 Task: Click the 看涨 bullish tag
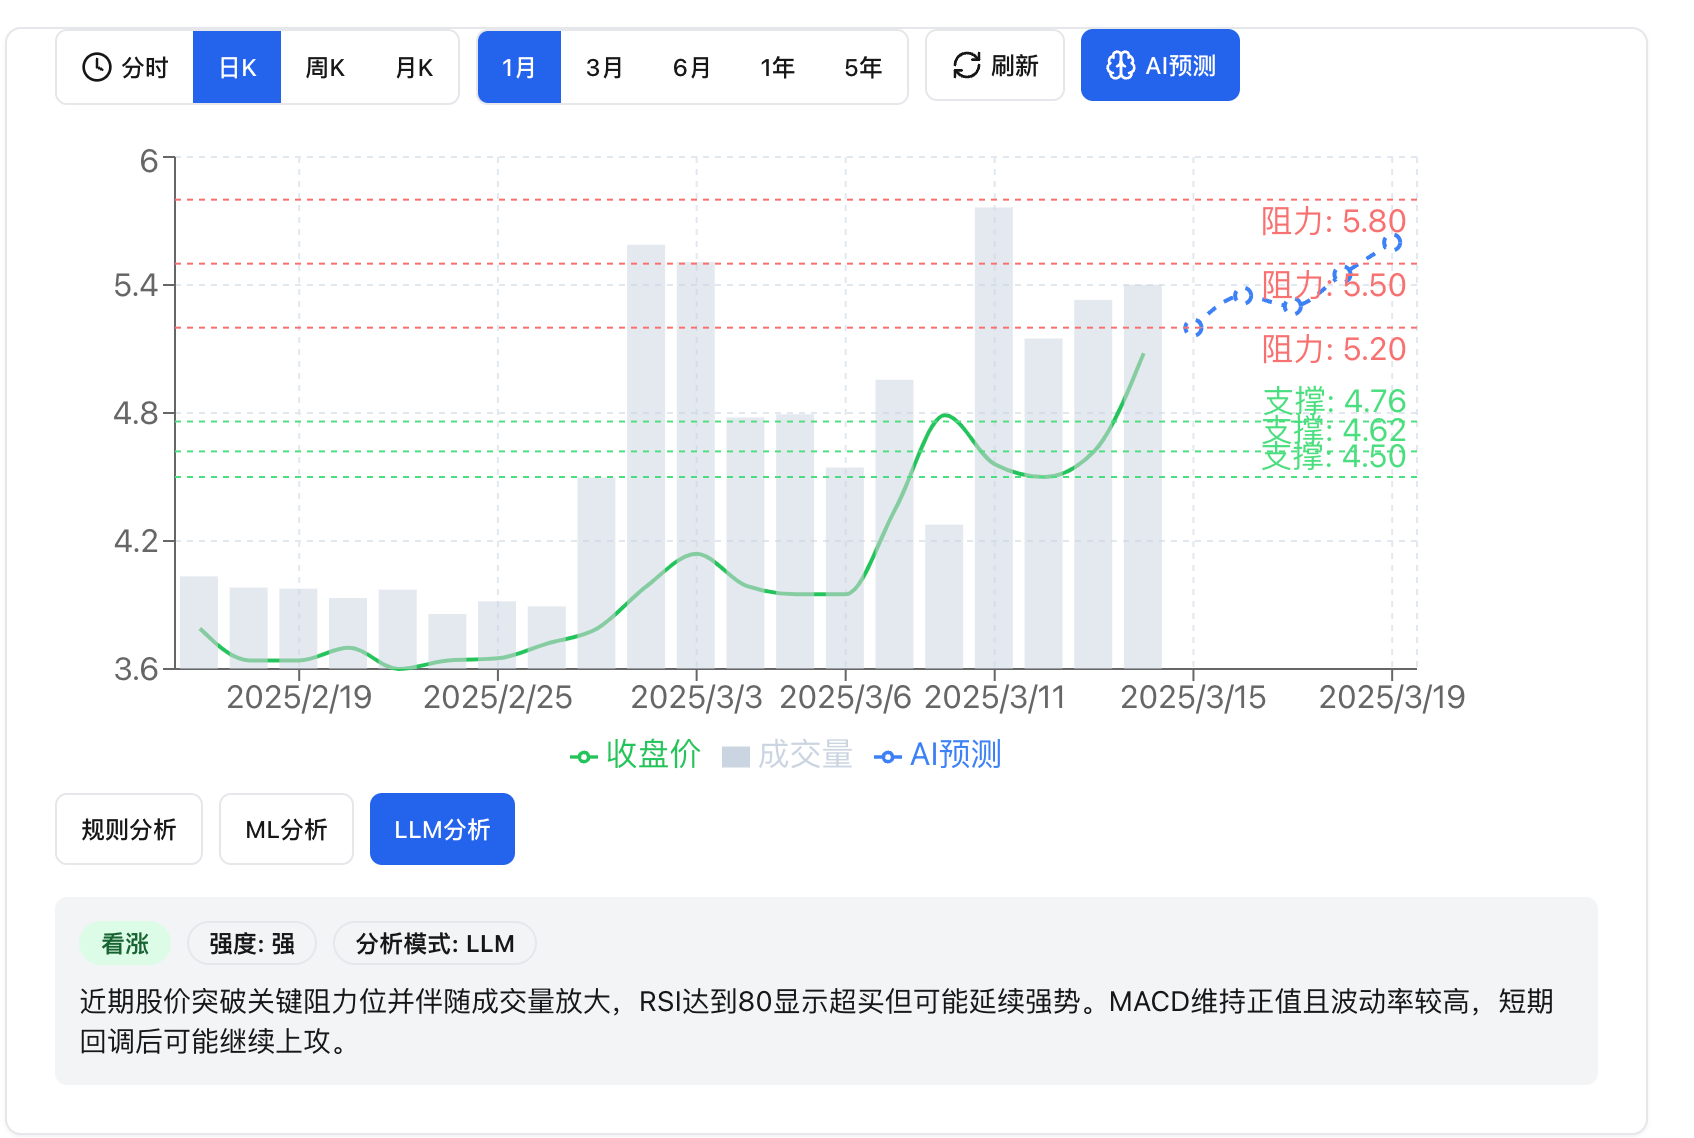(x=125, y=943)
